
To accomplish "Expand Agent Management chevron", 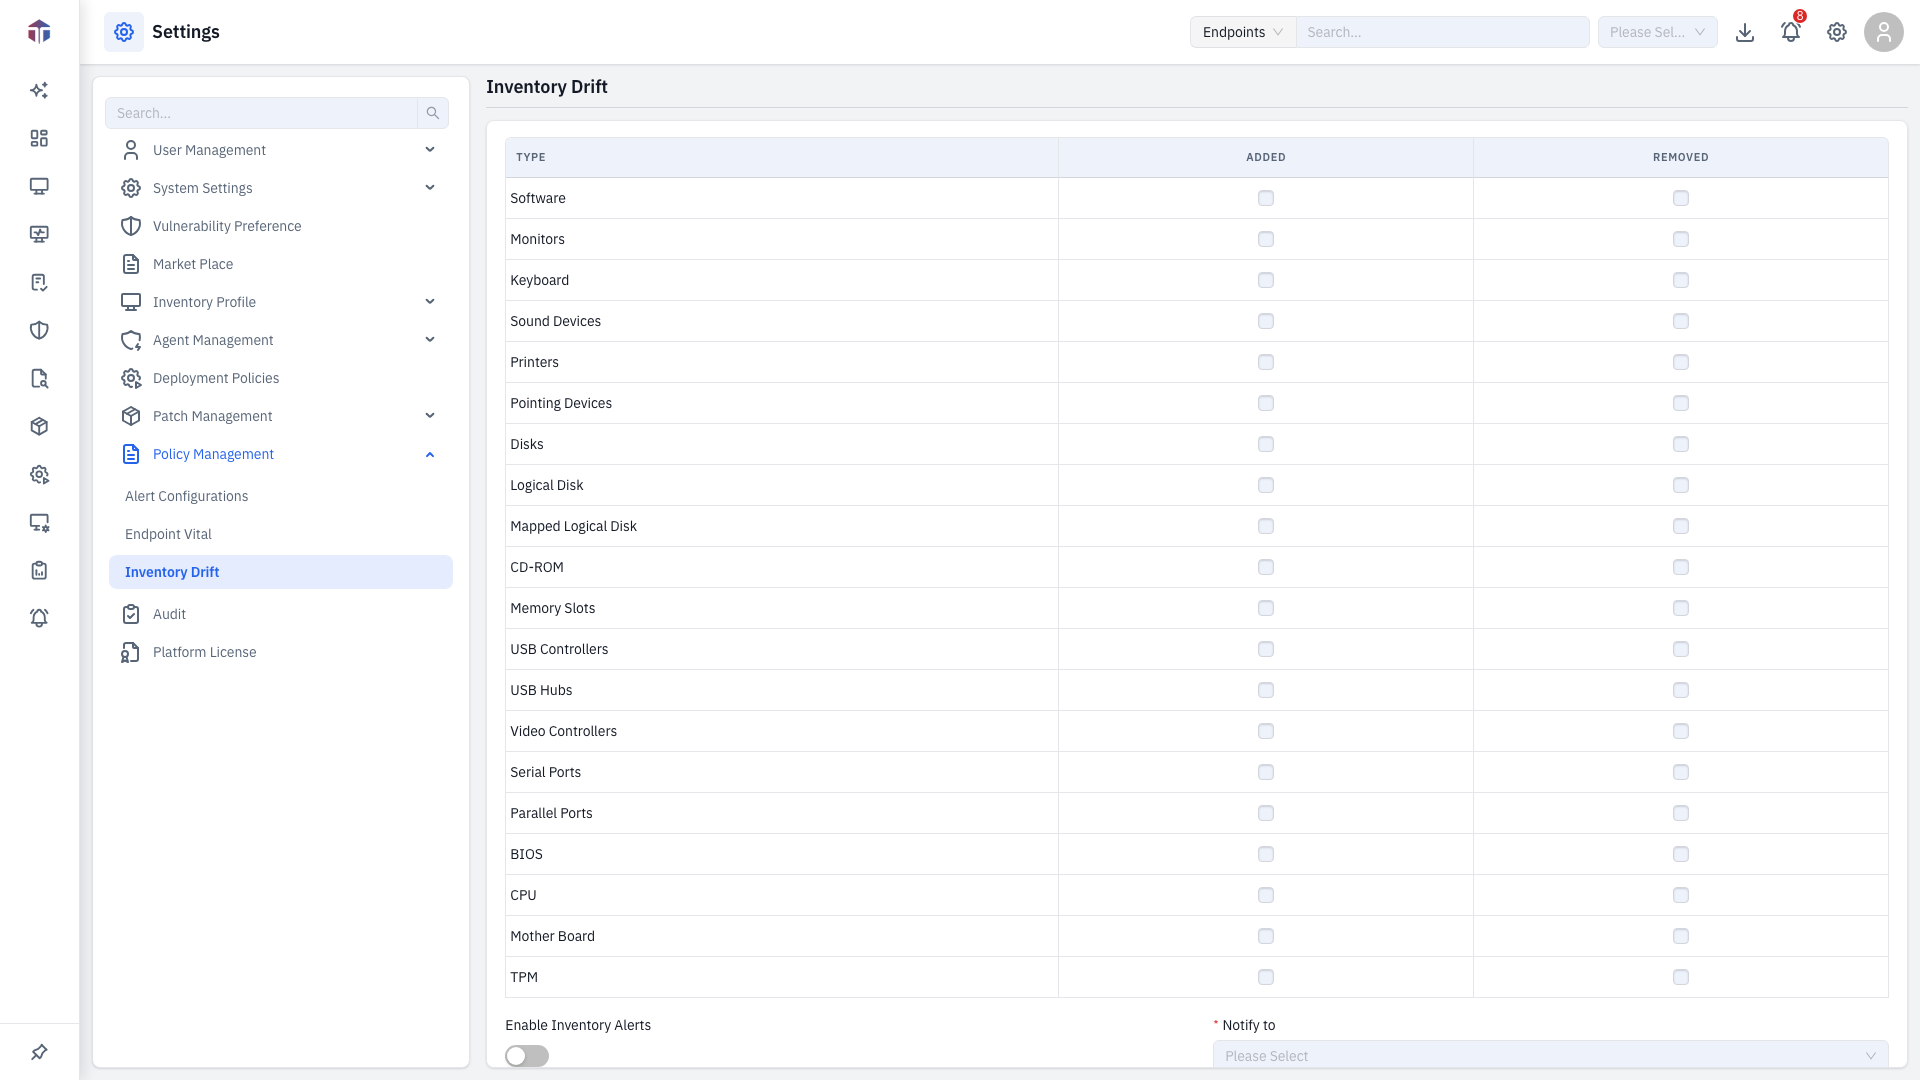I will [x=430, y=340].
